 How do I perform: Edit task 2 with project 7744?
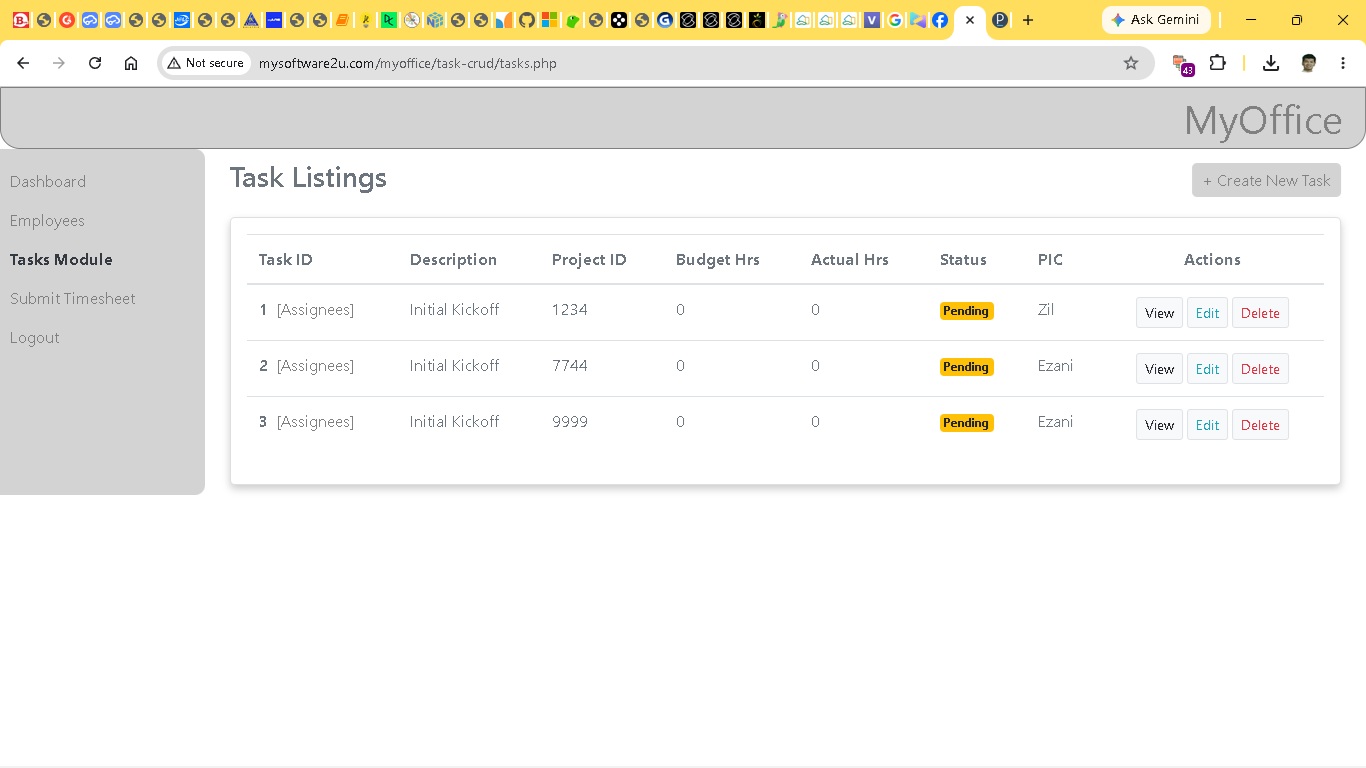tap(1207, 369)
